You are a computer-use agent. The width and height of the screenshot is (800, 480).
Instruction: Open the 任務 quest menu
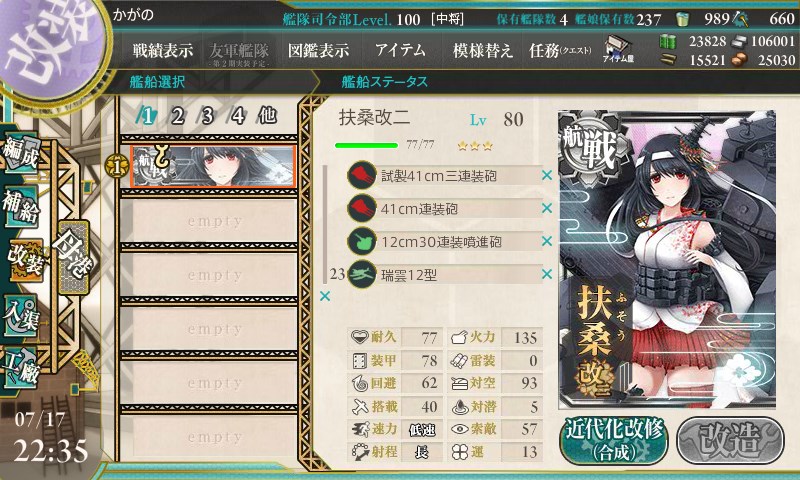[560, 50]
